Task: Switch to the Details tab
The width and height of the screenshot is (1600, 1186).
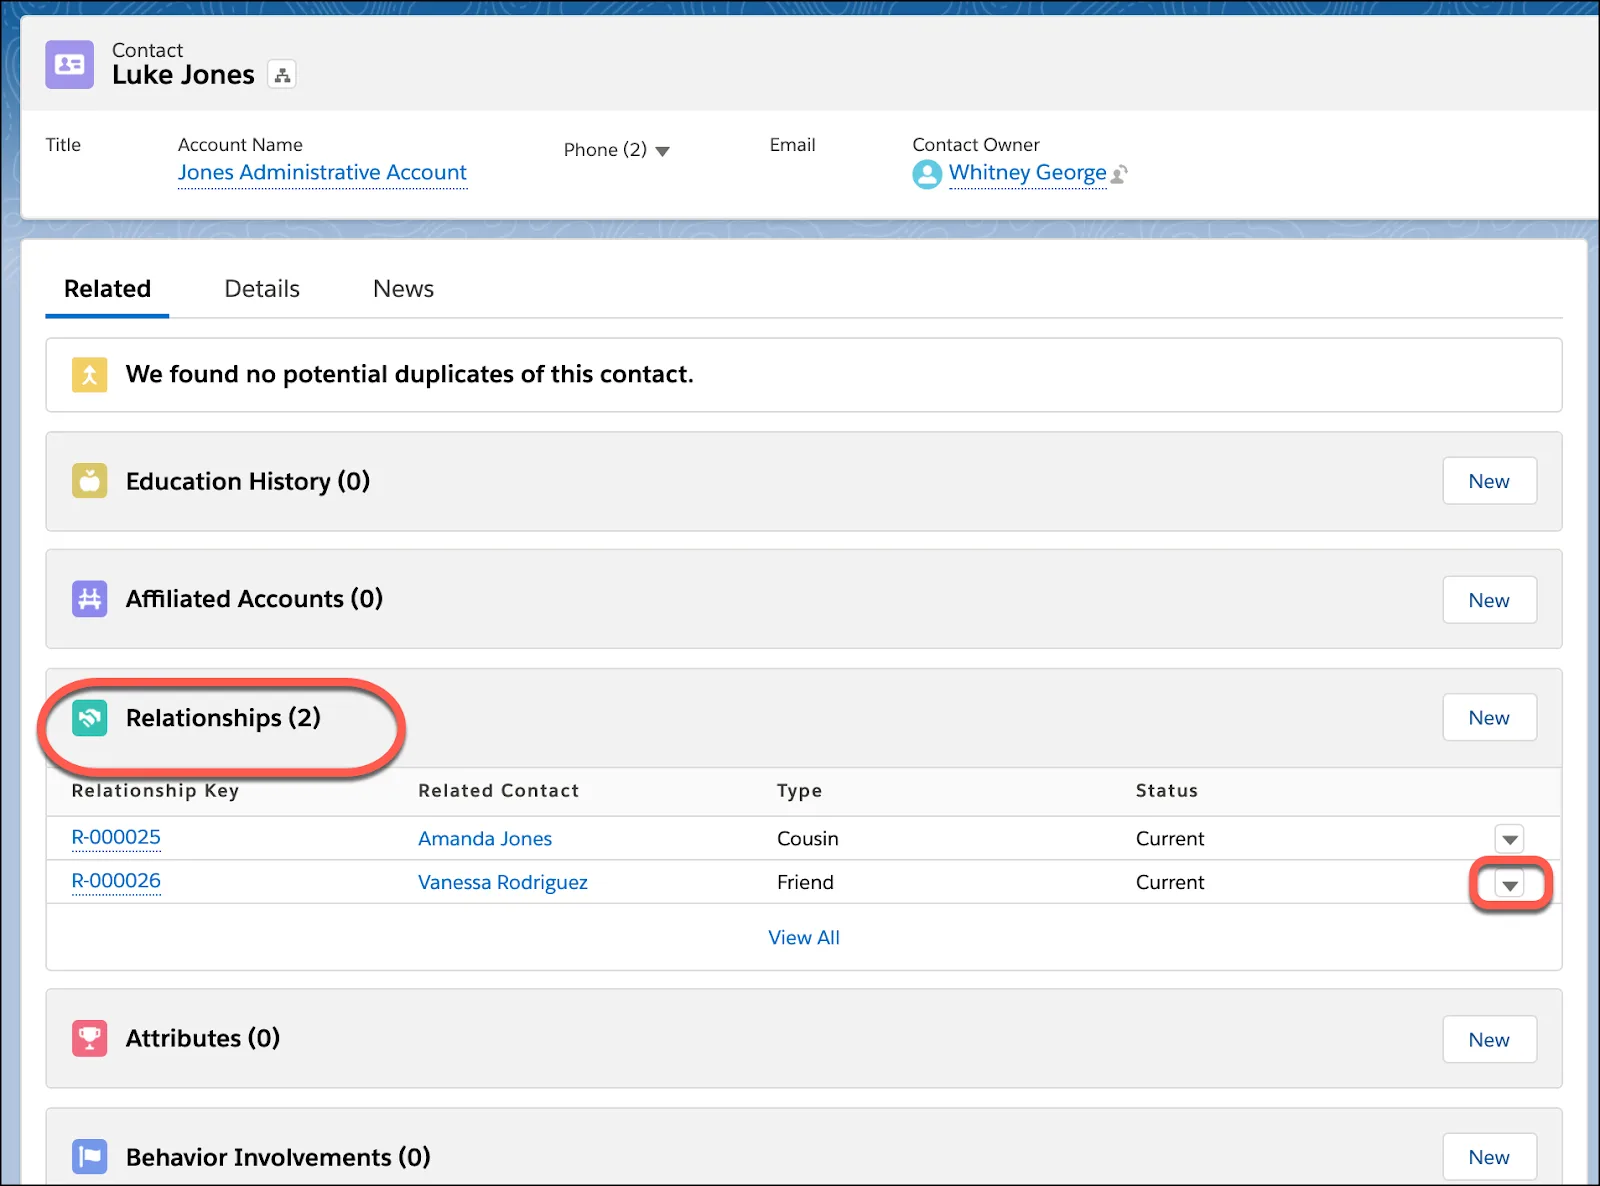Action: pos(262,289)
